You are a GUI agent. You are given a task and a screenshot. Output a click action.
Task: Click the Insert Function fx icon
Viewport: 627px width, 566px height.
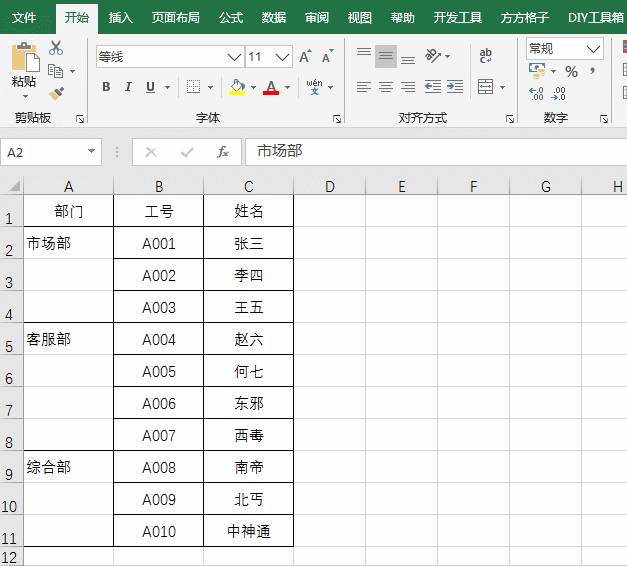223,152
